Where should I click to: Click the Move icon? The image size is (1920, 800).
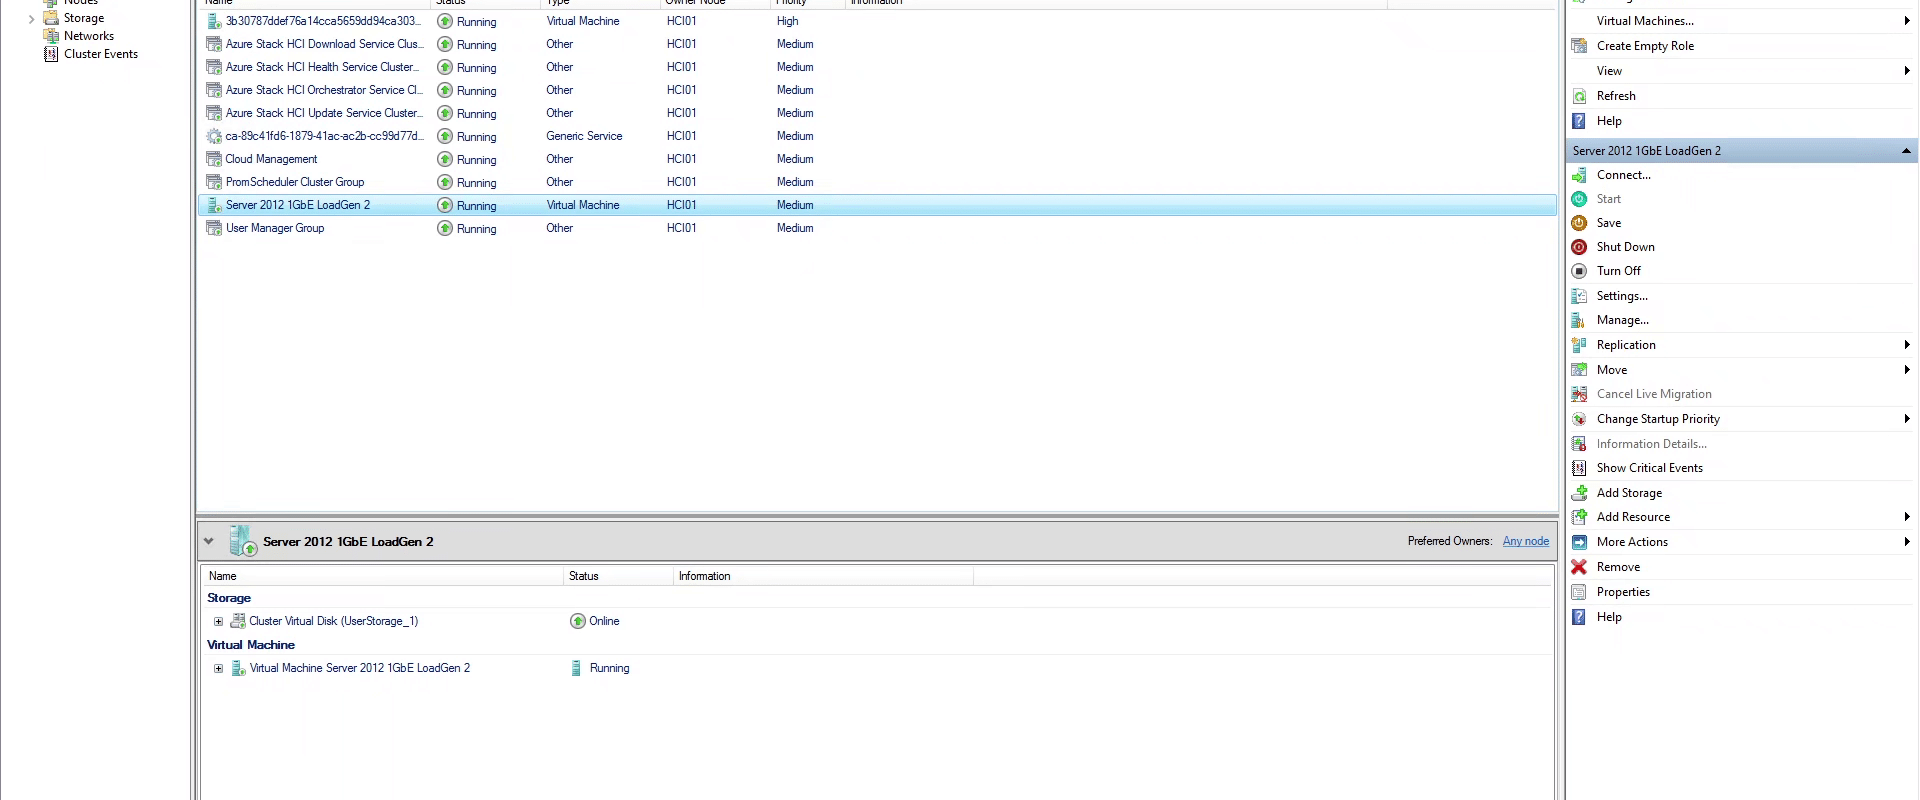1579,370
